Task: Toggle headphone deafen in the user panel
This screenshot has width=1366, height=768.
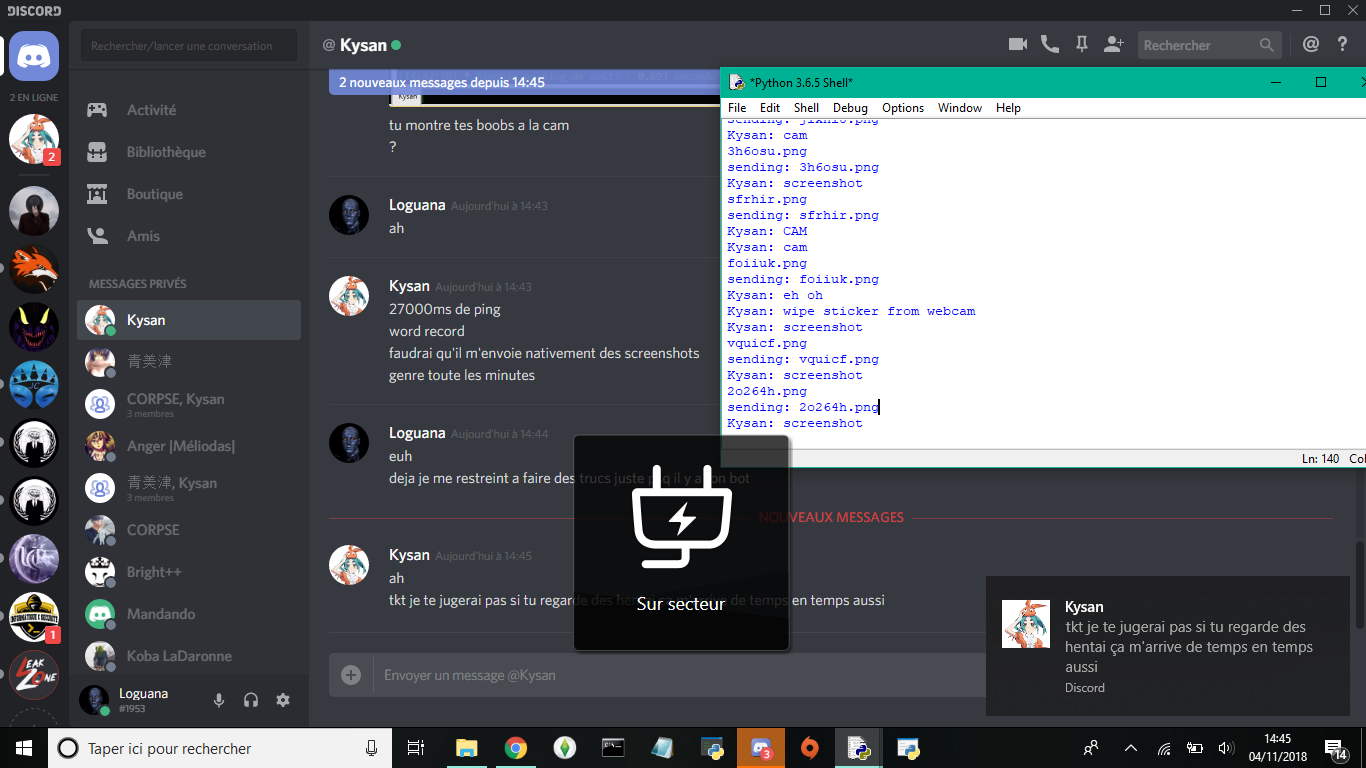Action: [x=251, y=700]
